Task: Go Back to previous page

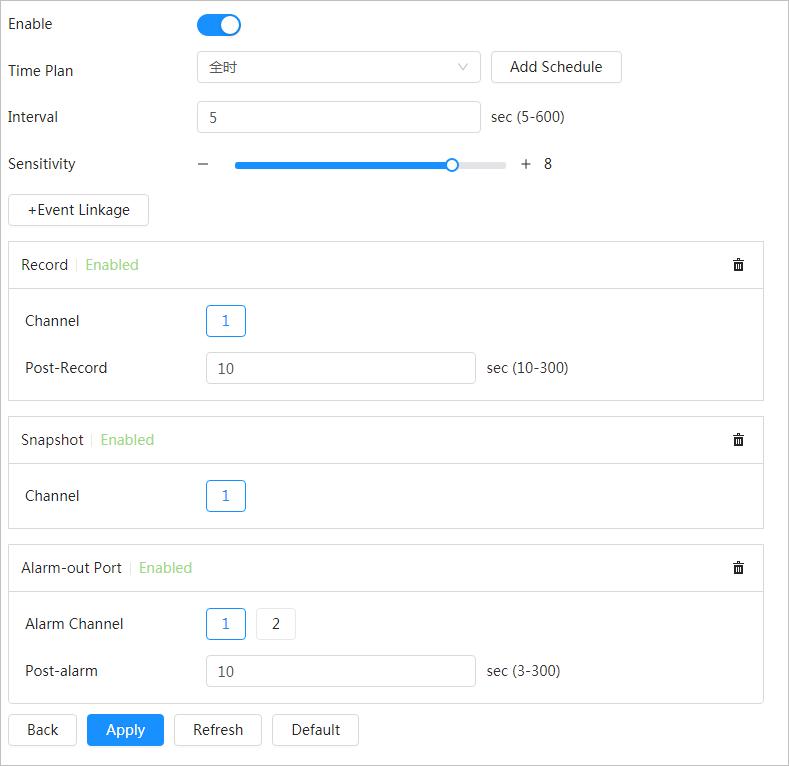Action: (42, 730)
